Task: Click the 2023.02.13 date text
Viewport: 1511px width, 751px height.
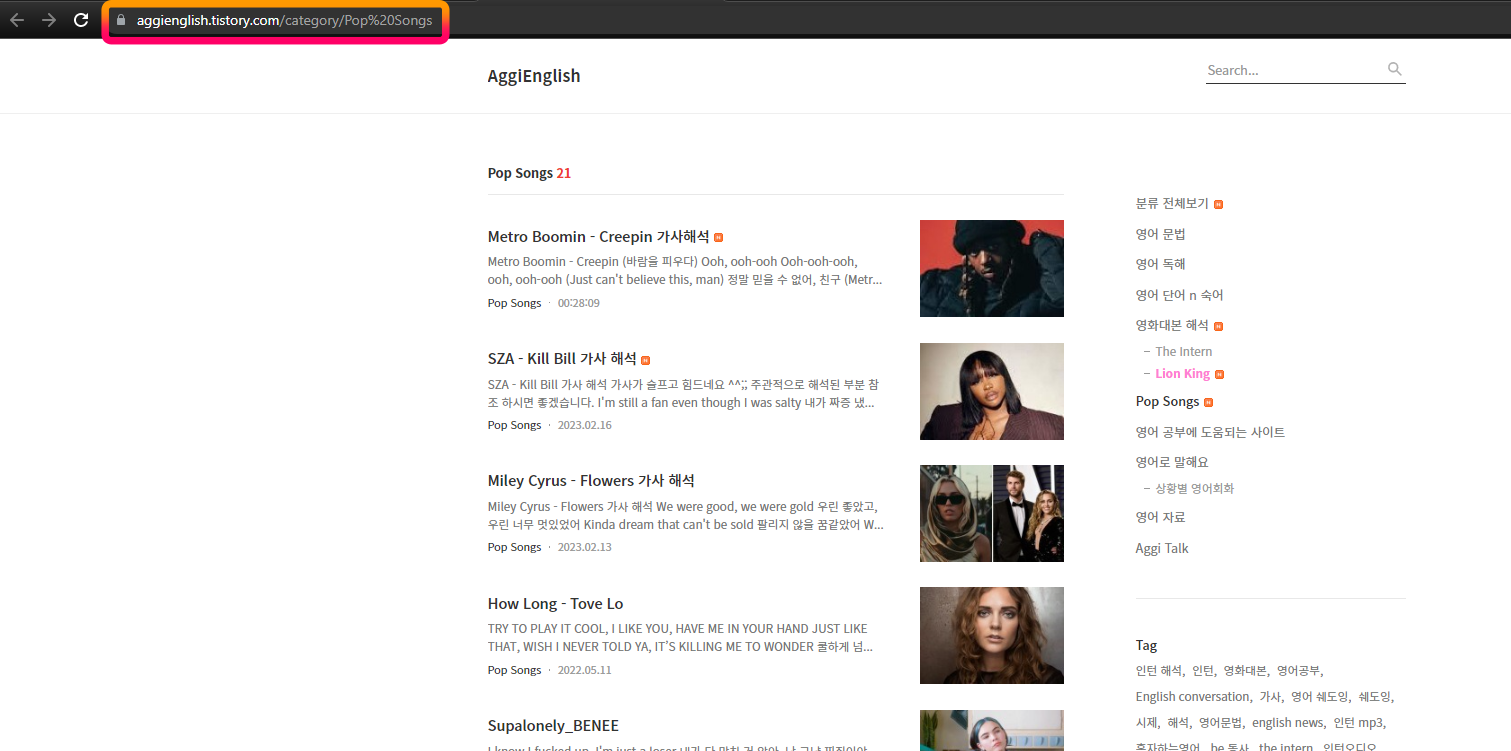Action: 585,547
